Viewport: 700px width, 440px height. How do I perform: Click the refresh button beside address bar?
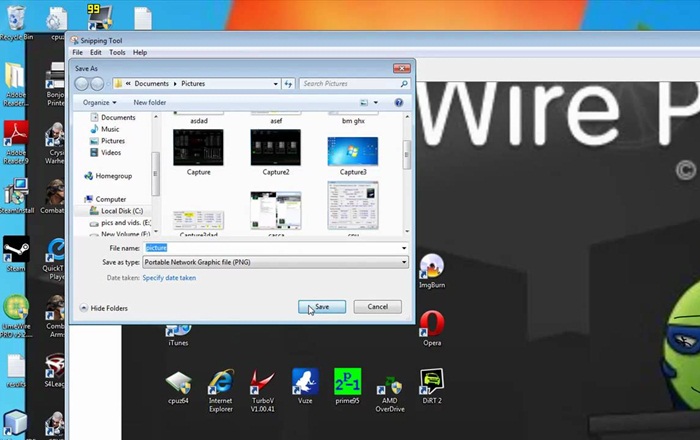pyautogui.click(x=288, y=83)
